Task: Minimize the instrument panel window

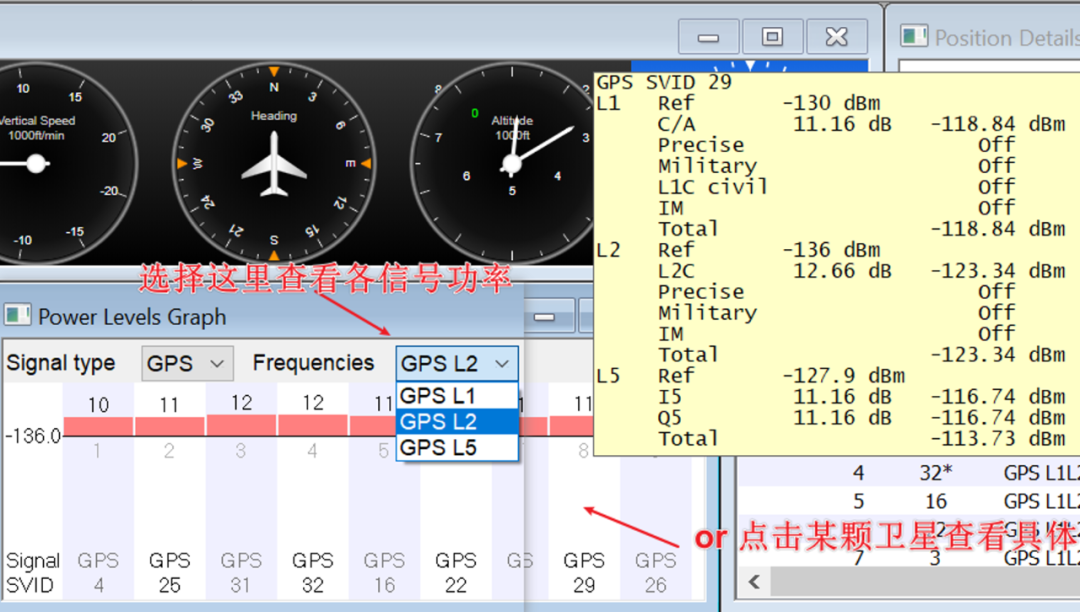Action: tap(709, 37)
